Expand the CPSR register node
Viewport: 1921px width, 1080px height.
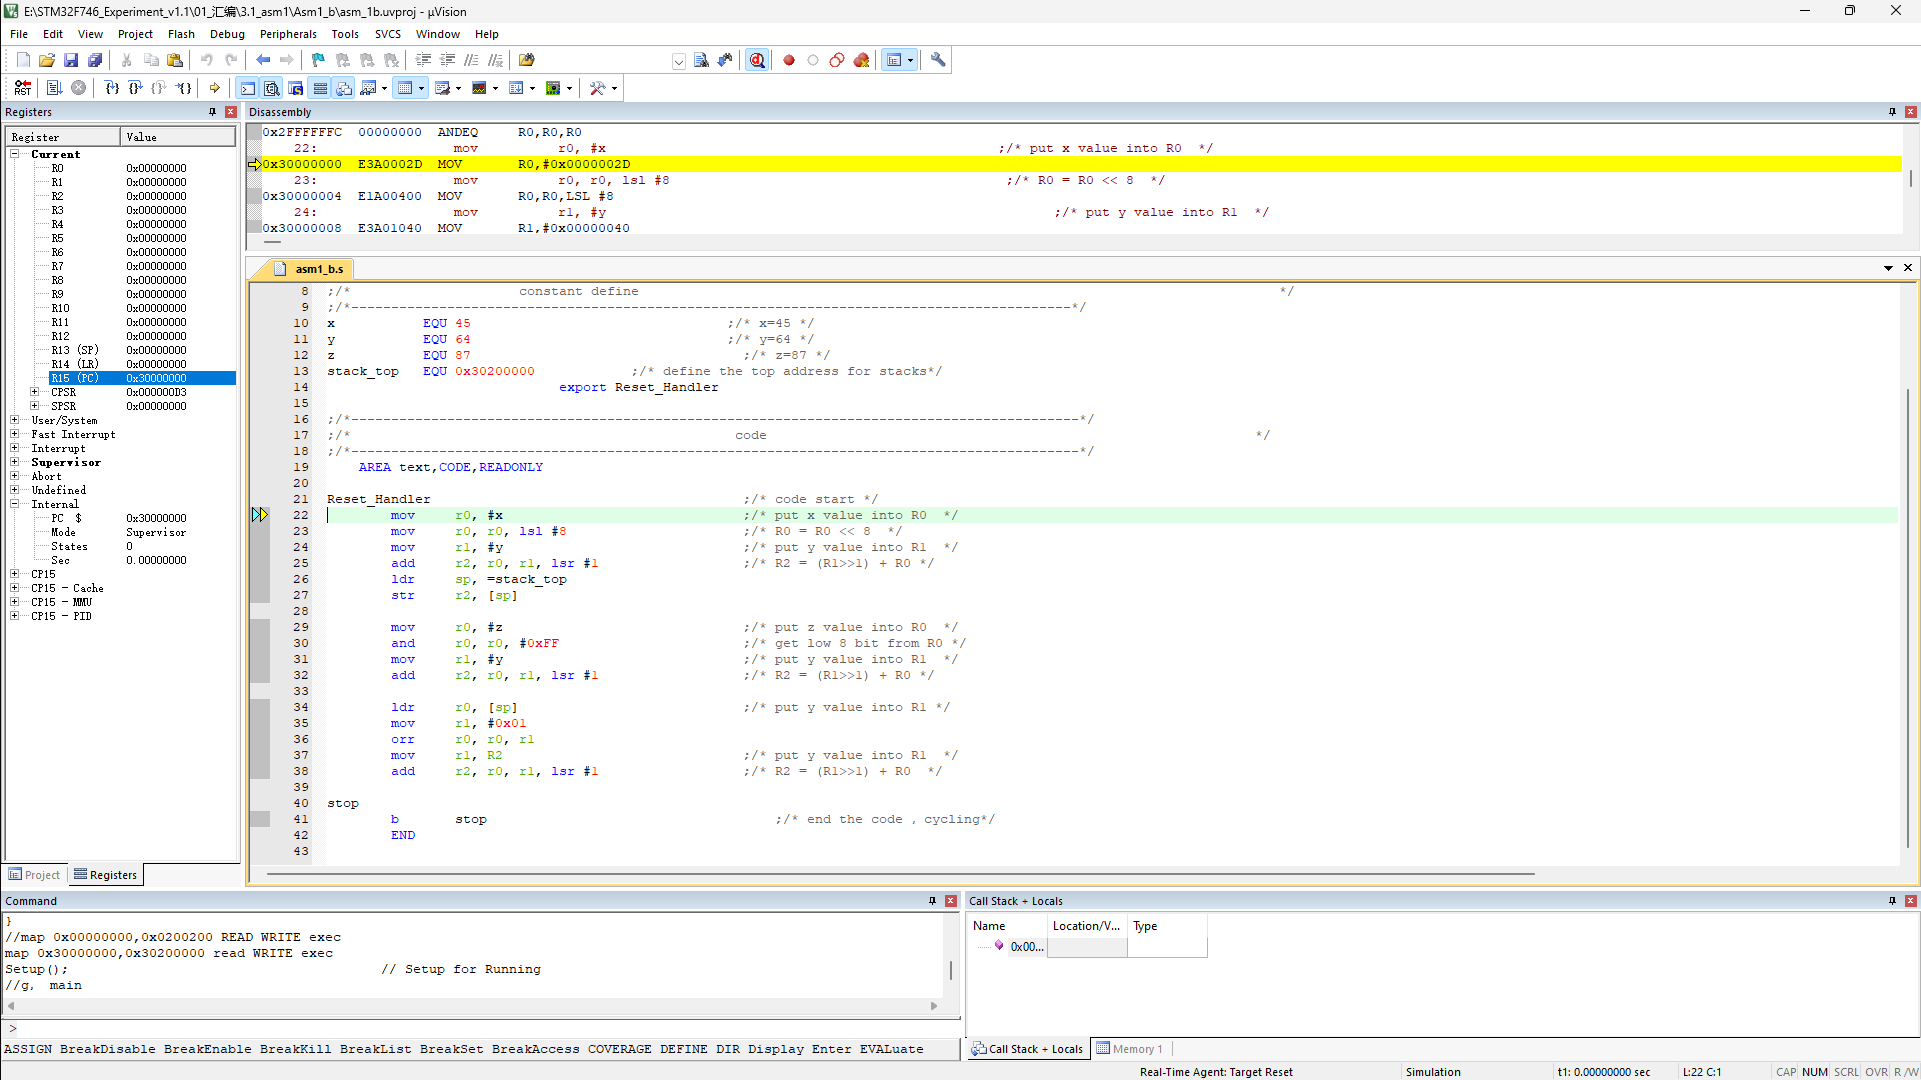pyautogui.click(x=35, y=392)
